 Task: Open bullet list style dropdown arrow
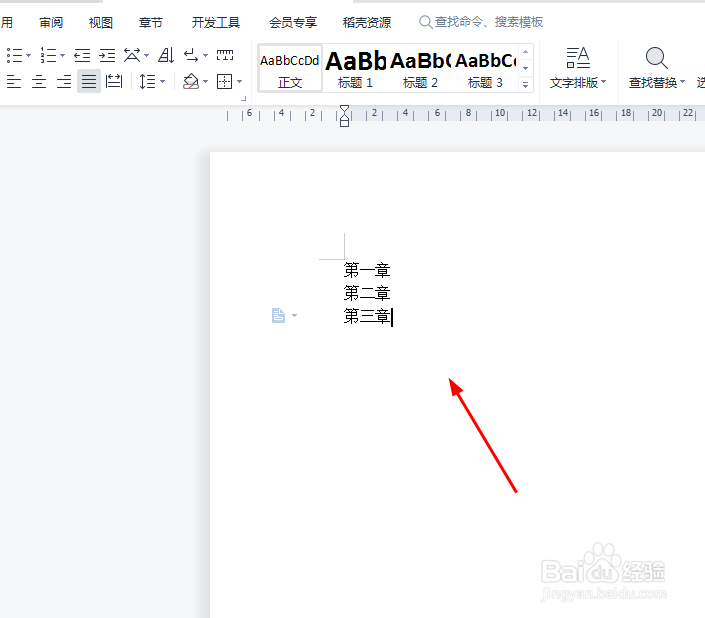tap(28, 56)
